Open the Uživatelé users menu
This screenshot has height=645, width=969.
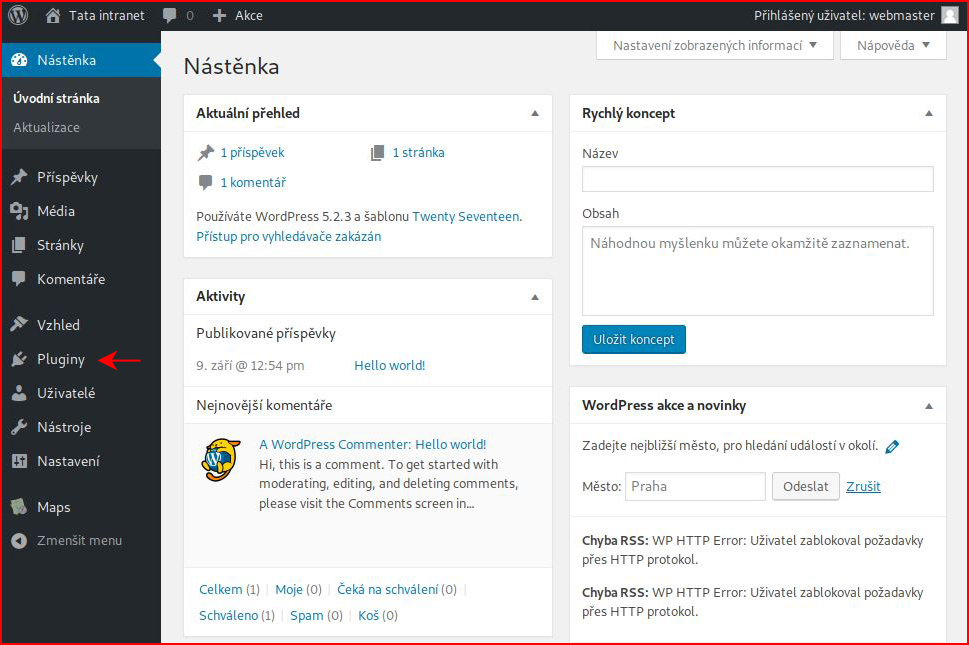pyautogui.click(x=66, y=393)
